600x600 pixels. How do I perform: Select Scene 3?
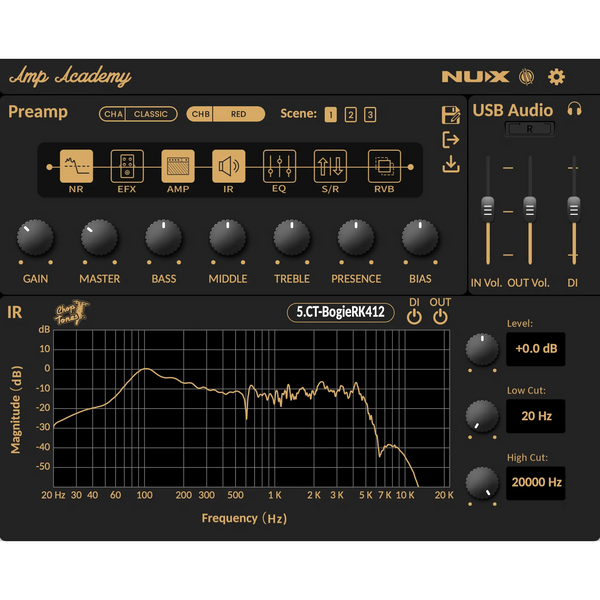(x=370, y=115)
